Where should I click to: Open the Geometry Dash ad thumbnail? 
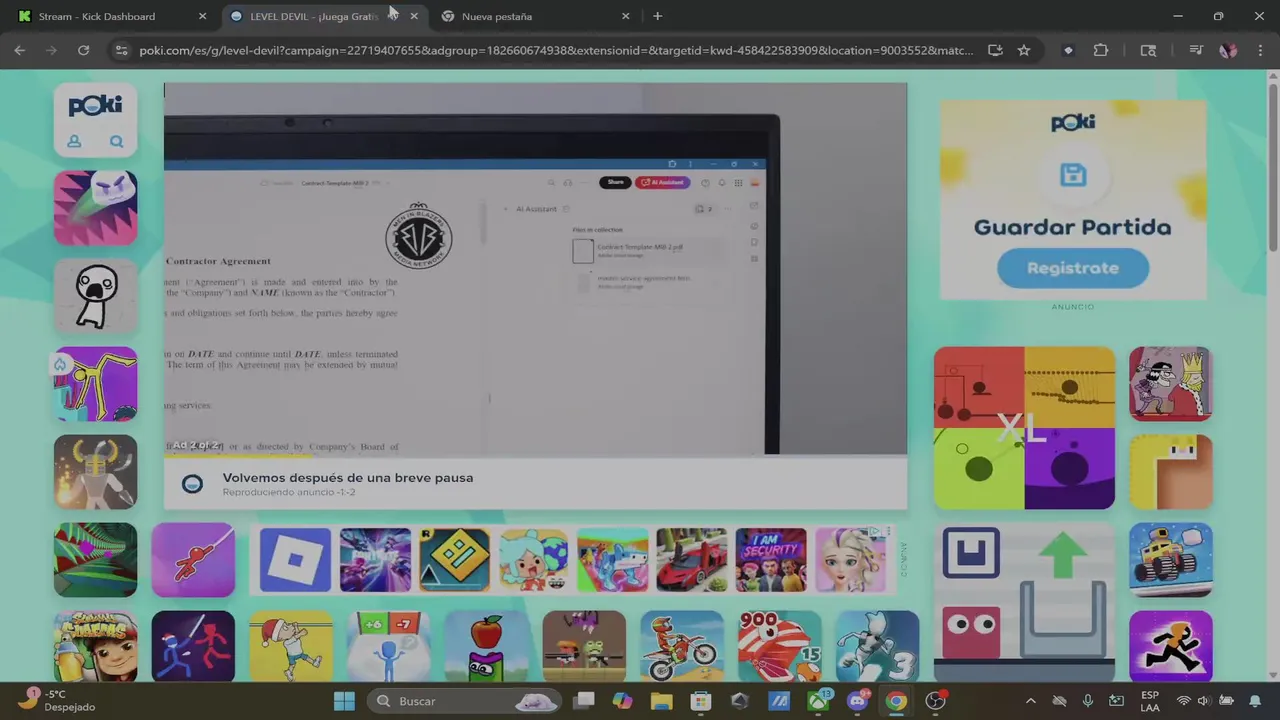pyautogui.click(x=454, y=560)
